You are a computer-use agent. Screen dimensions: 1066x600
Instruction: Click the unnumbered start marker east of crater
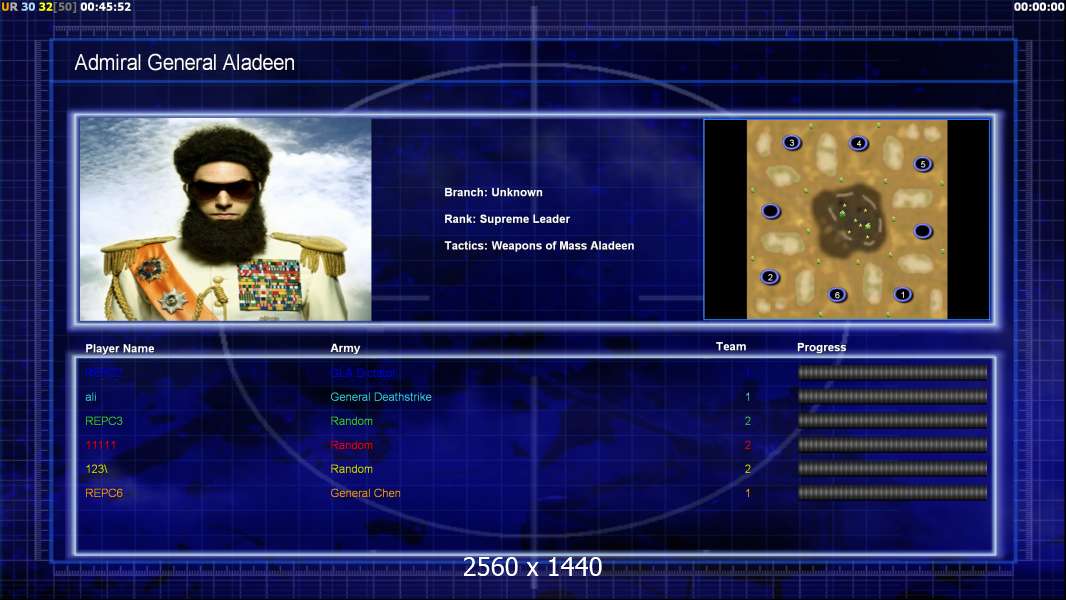923,231
